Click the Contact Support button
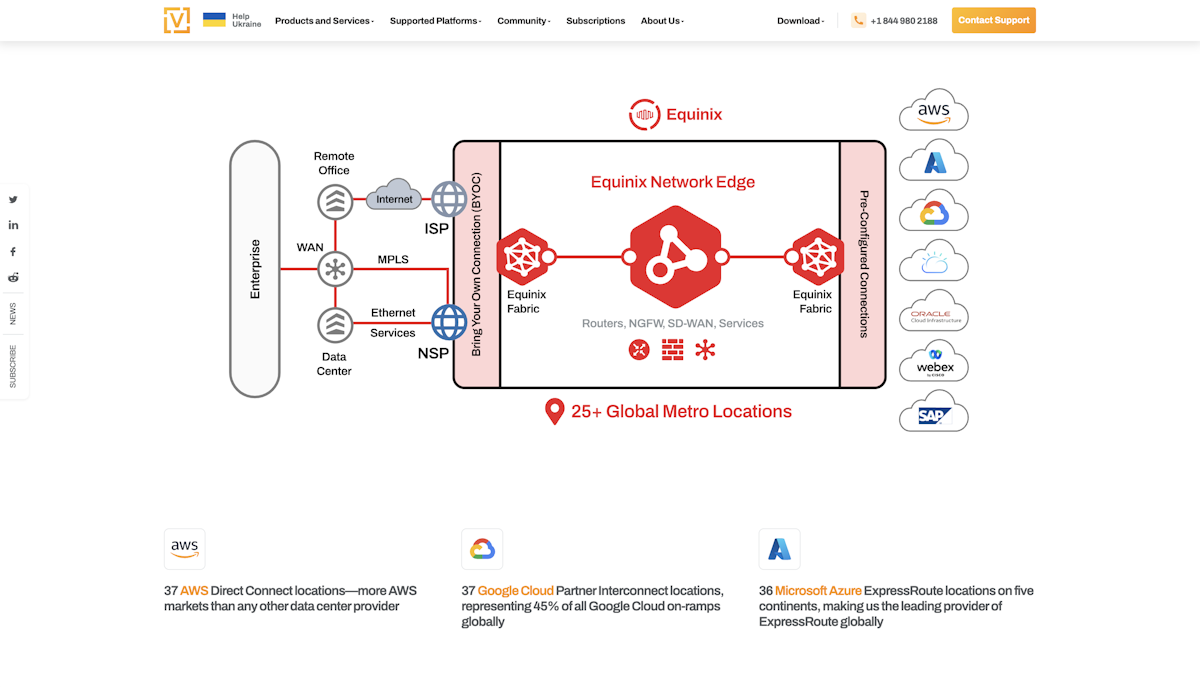Image resolution: width=1200 pixels, height=687 pixels. pos(993,20)
